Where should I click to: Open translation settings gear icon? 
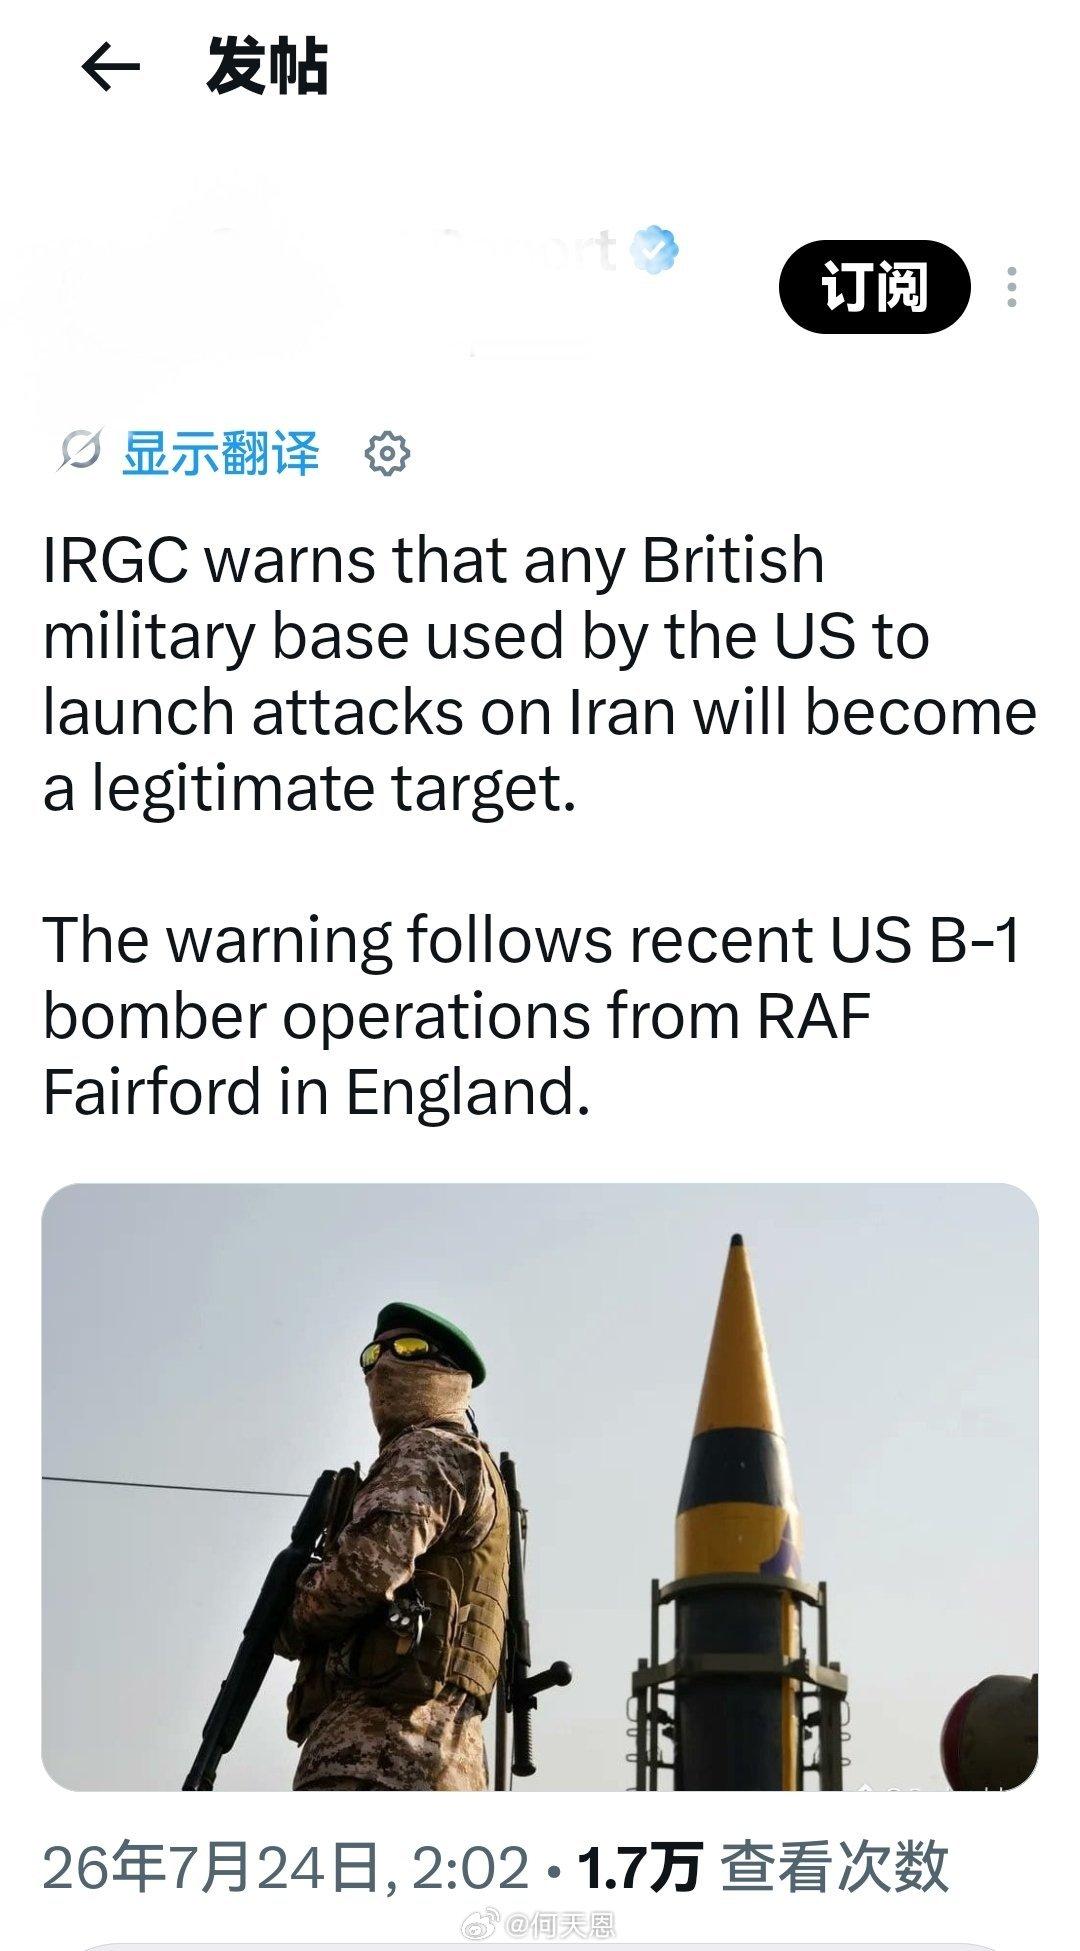388,454
